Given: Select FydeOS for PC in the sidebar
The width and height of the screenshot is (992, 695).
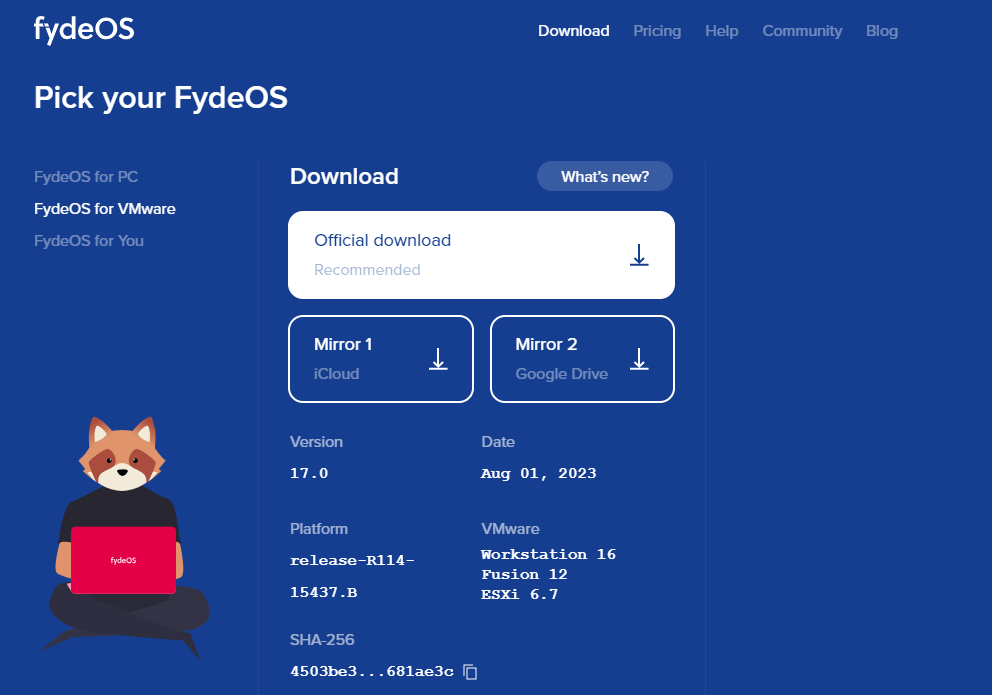Looking at the screenshot, I should [x=86, y=177].
